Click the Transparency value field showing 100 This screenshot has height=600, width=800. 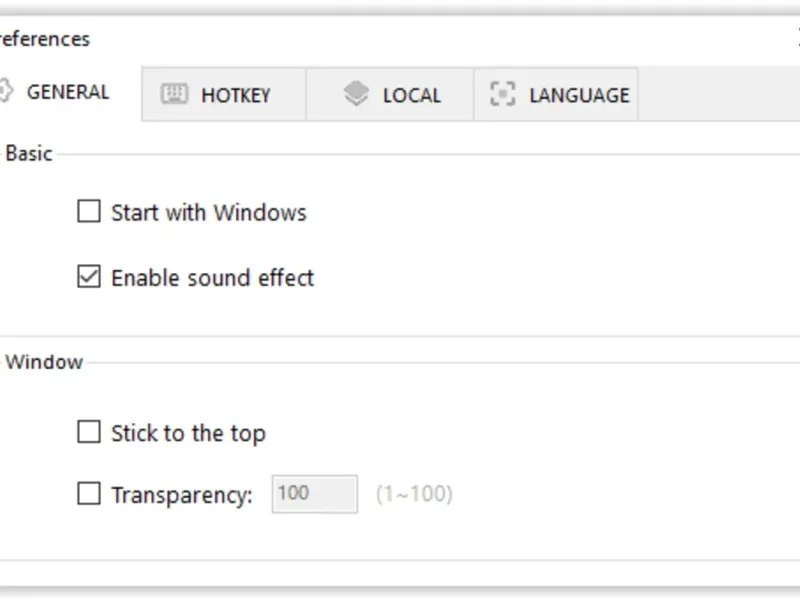click(x=315, y=494)
